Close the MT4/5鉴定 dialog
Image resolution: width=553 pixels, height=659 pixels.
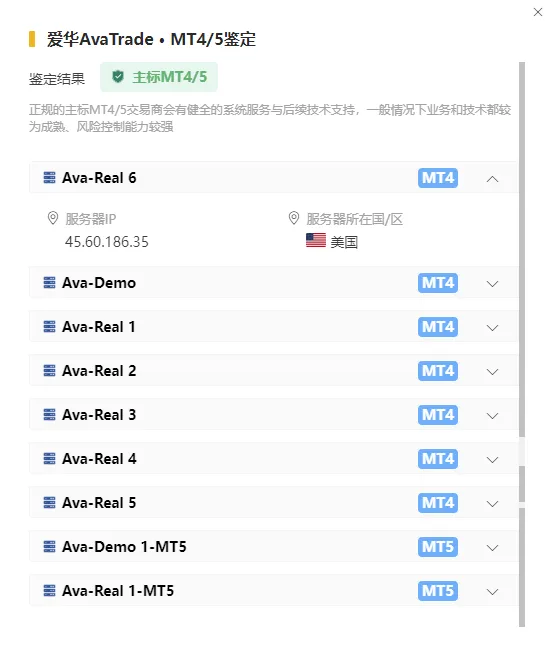pos(538,12)
